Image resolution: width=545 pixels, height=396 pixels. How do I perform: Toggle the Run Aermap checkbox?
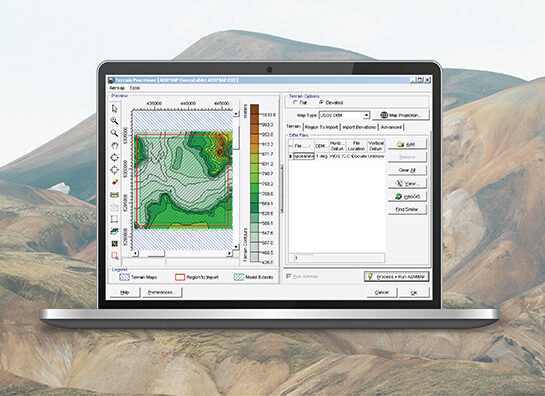288,276
